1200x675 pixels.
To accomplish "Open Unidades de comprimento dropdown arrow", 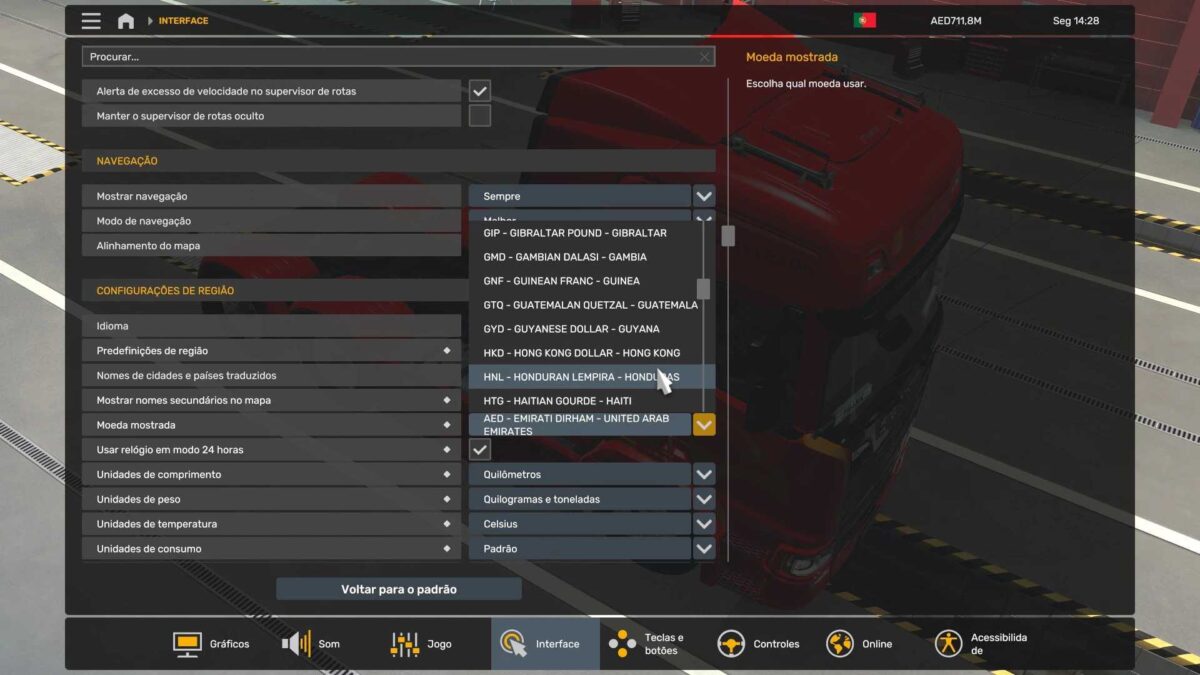I will point(704,474).
